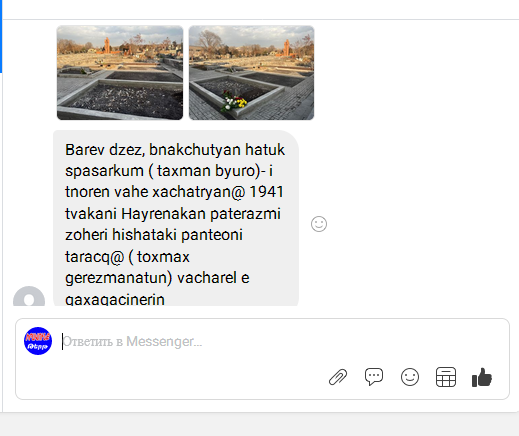Click the sender's gray profile avatar
The height and width of the screenshot is (436, 519).
click(x=29, y=296)
